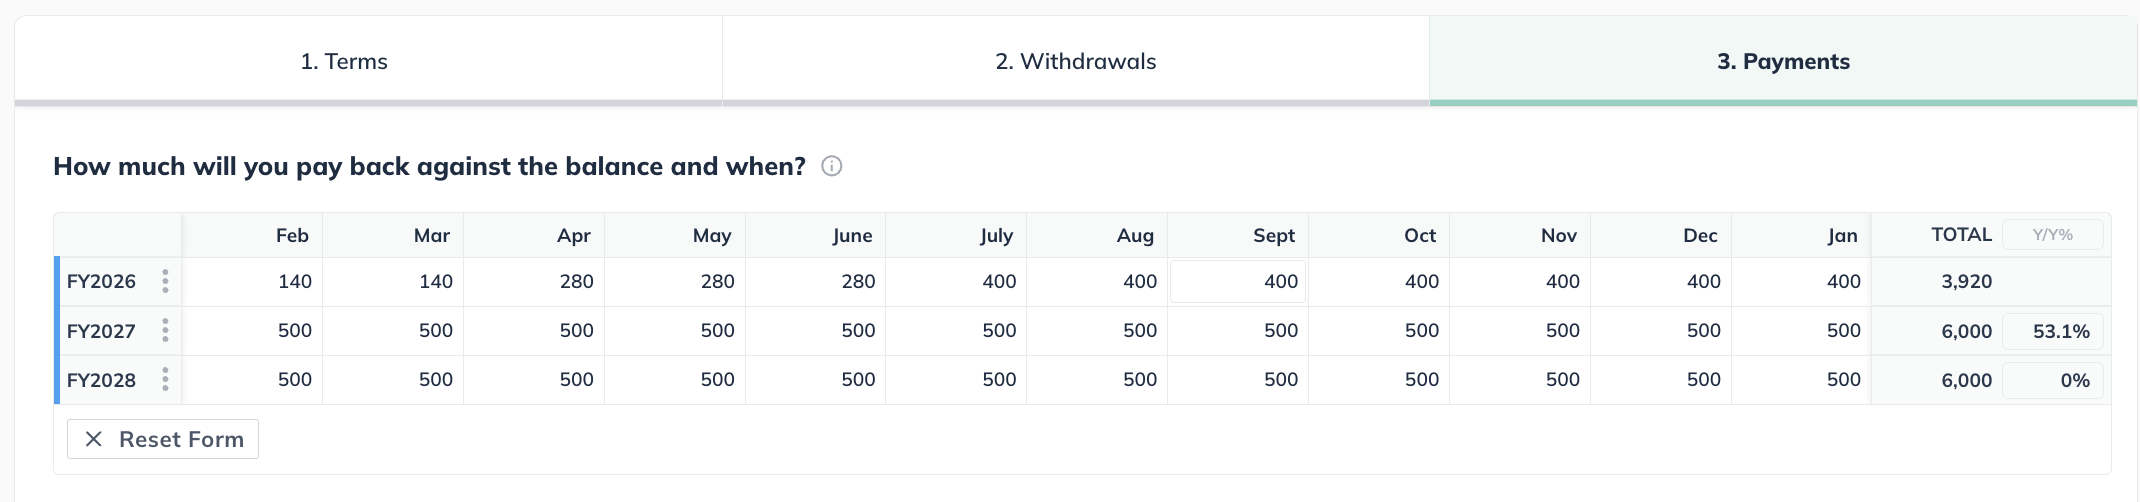Viewport: 2140px width, 502px height.
Task: Click FY2028 Oct payment cell
Action: point(1379,380)
